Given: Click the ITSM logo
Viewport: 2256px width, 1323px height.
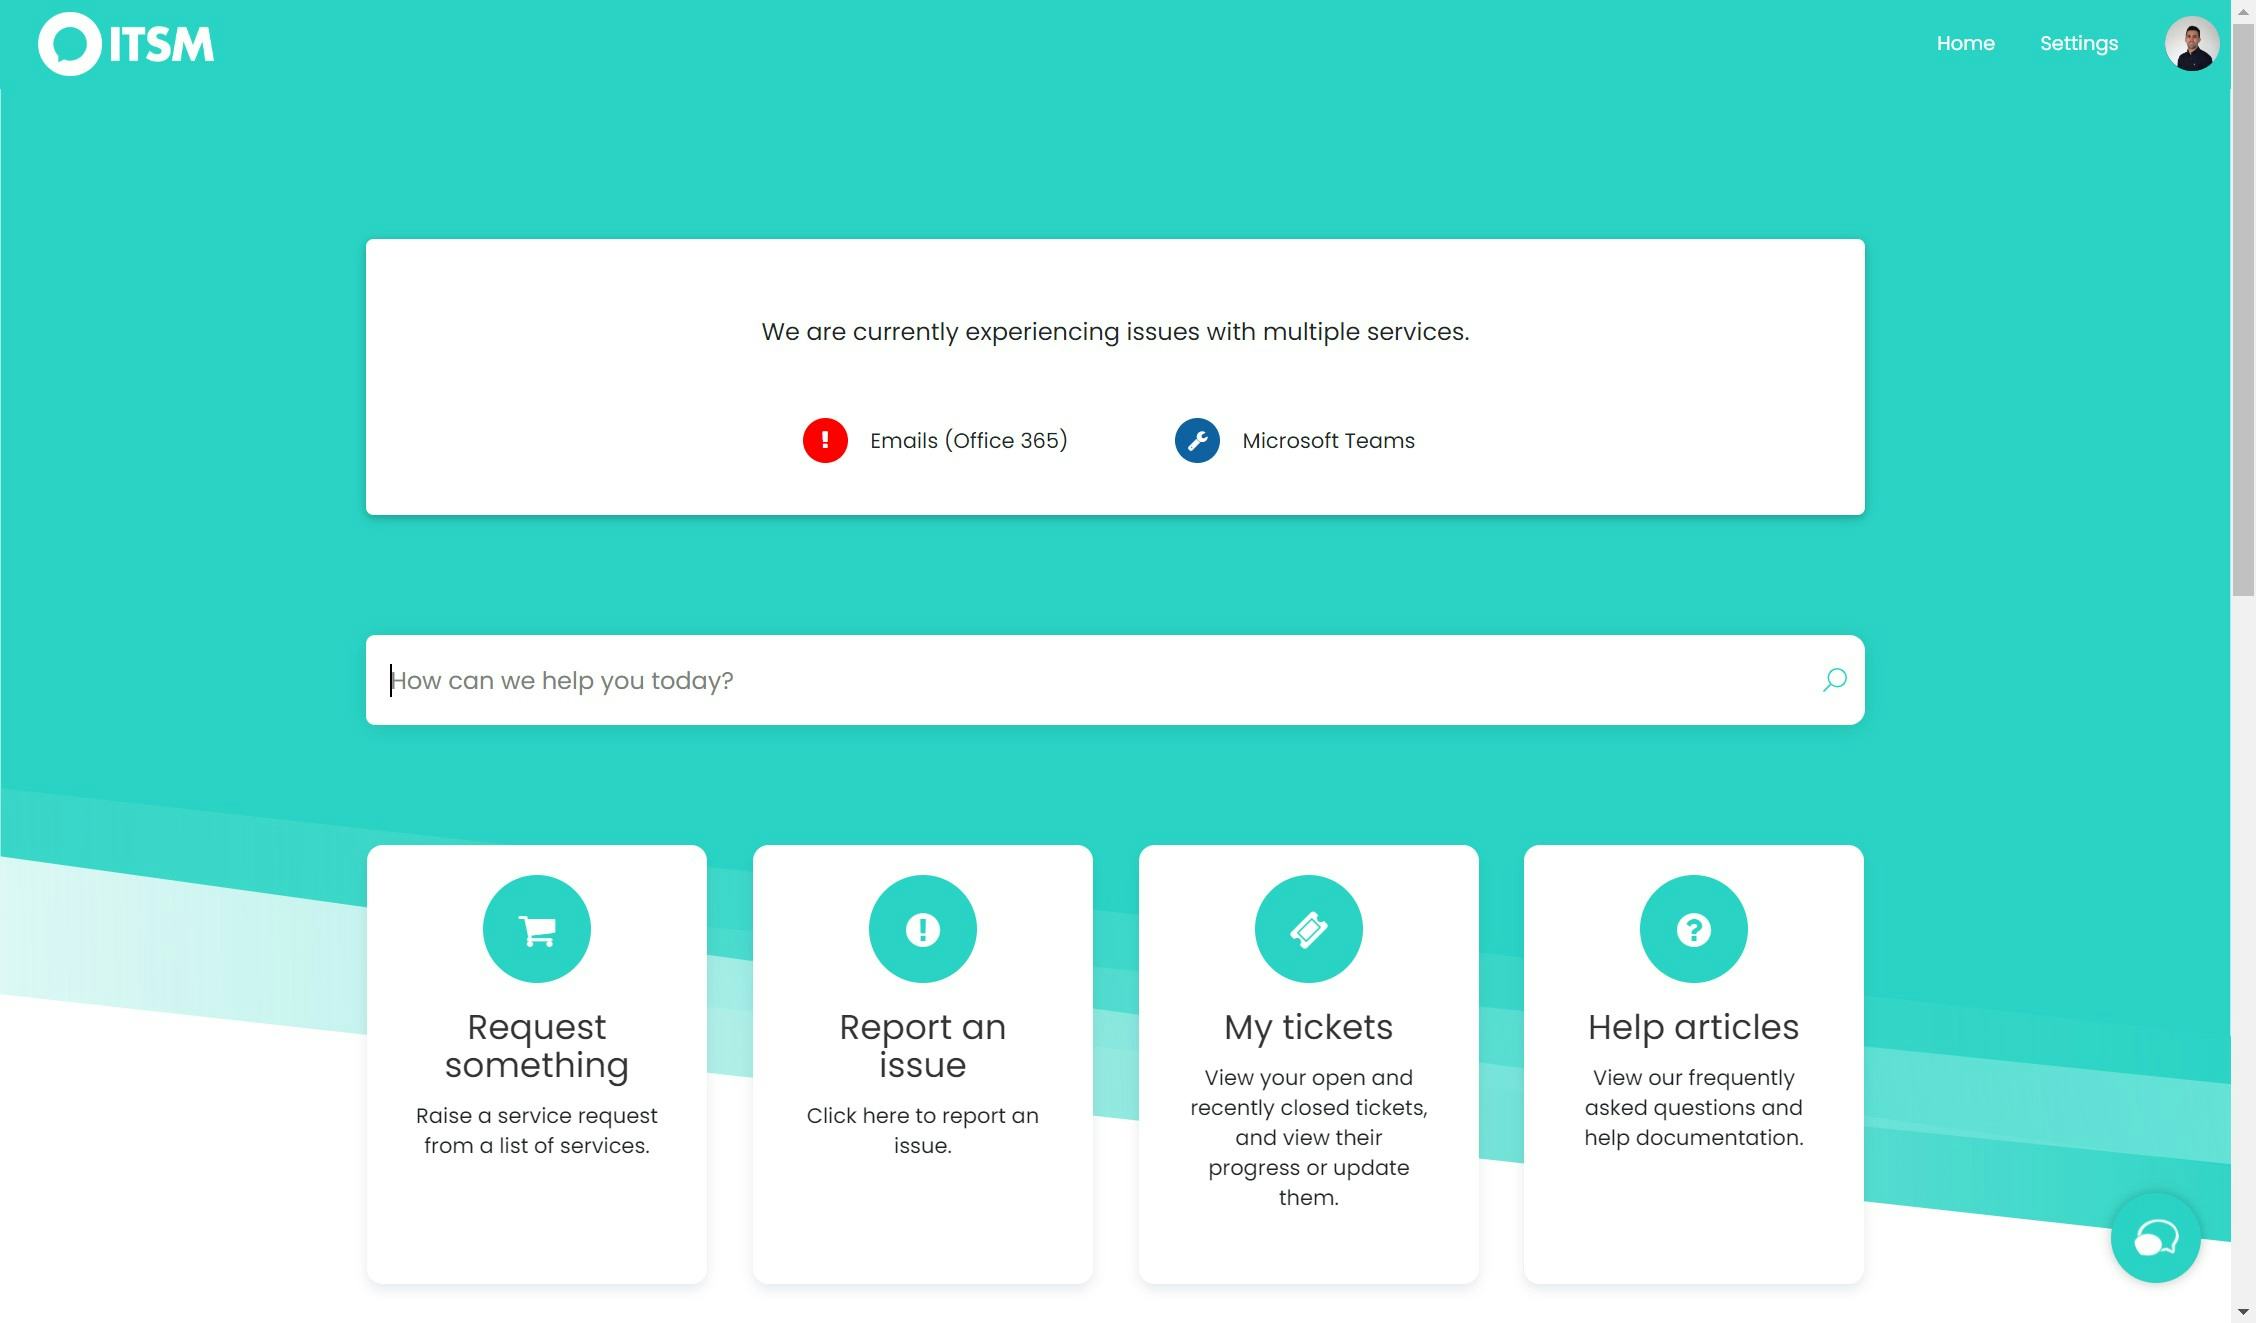Looking at the screenshot, I should (126, 44).
